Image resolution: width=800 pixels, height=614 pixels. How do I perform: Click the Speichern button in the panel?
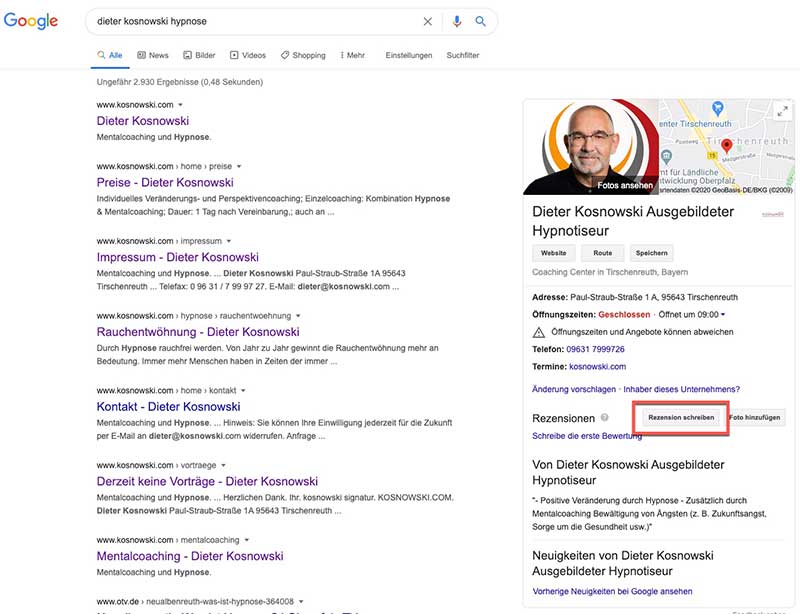pos(651,253)
